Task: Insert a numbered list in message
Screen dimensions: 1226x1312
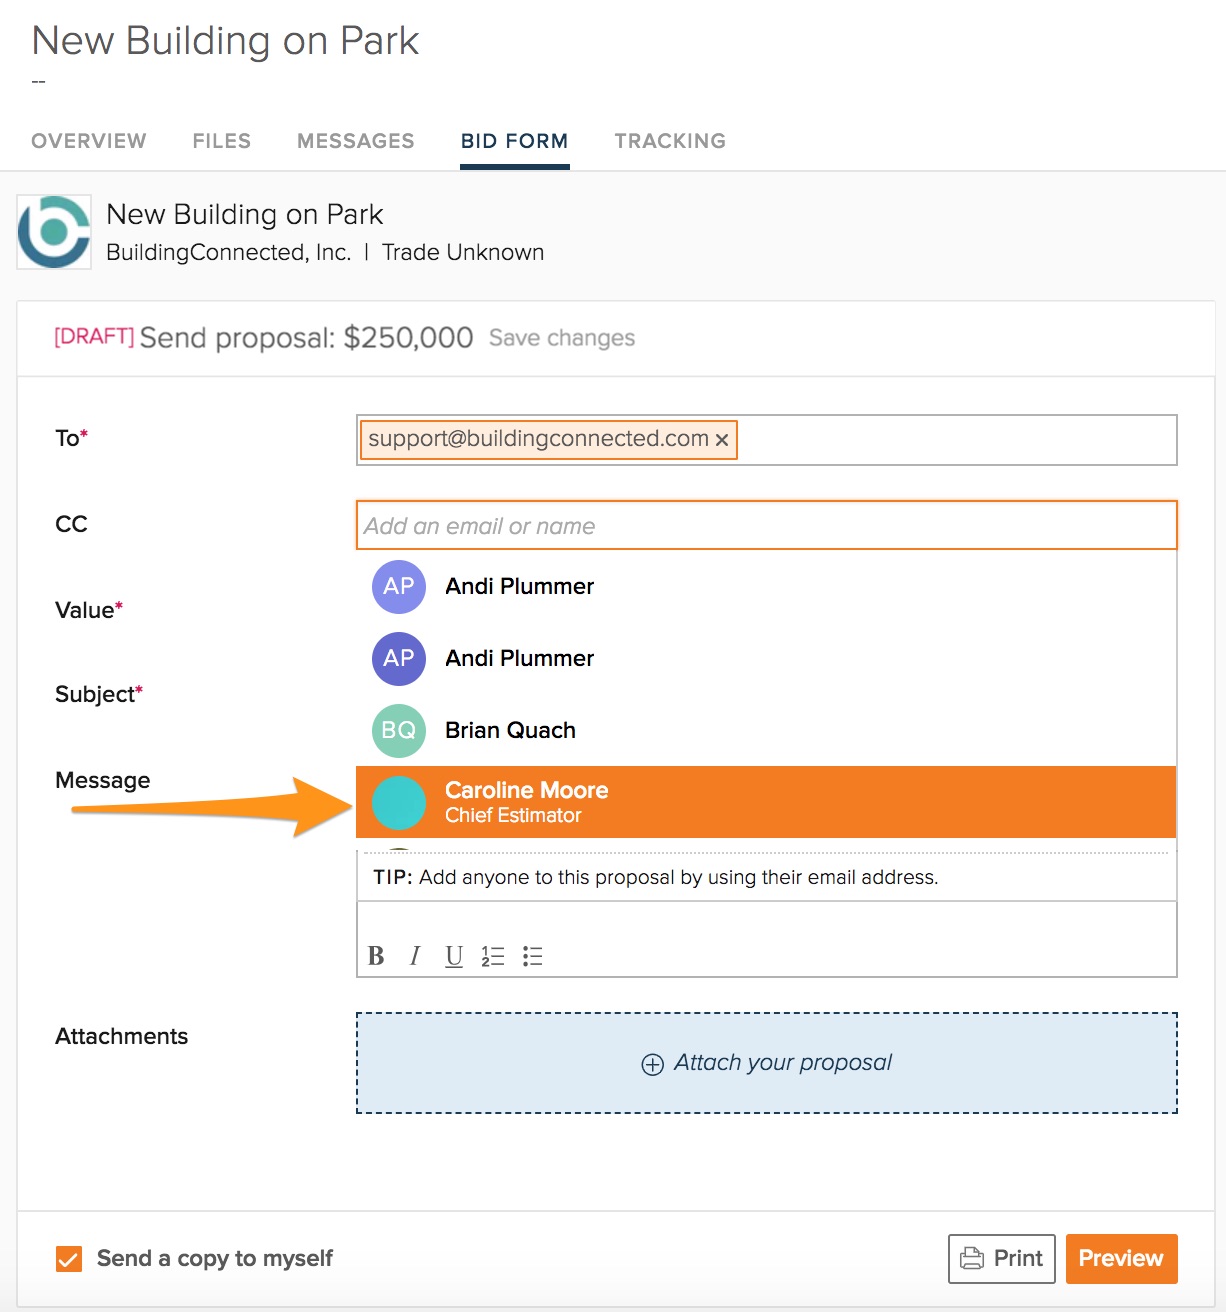Action: point(493,956)
